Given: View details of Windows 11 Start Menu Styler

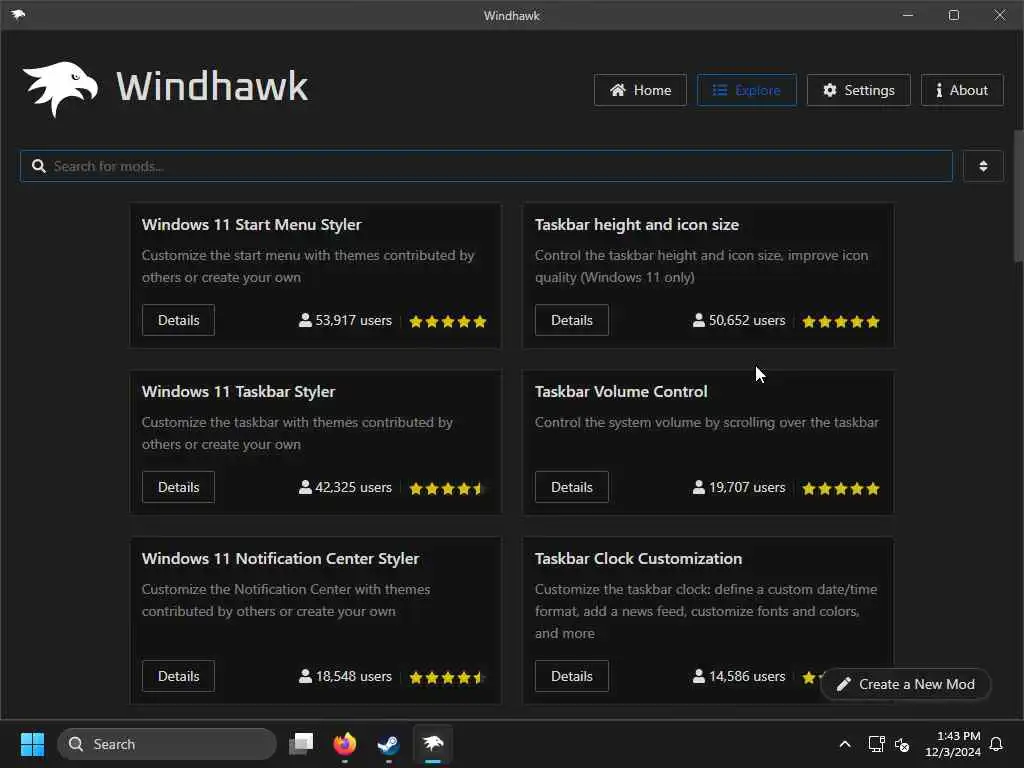Looking at the screenshot, I should 178,320.
